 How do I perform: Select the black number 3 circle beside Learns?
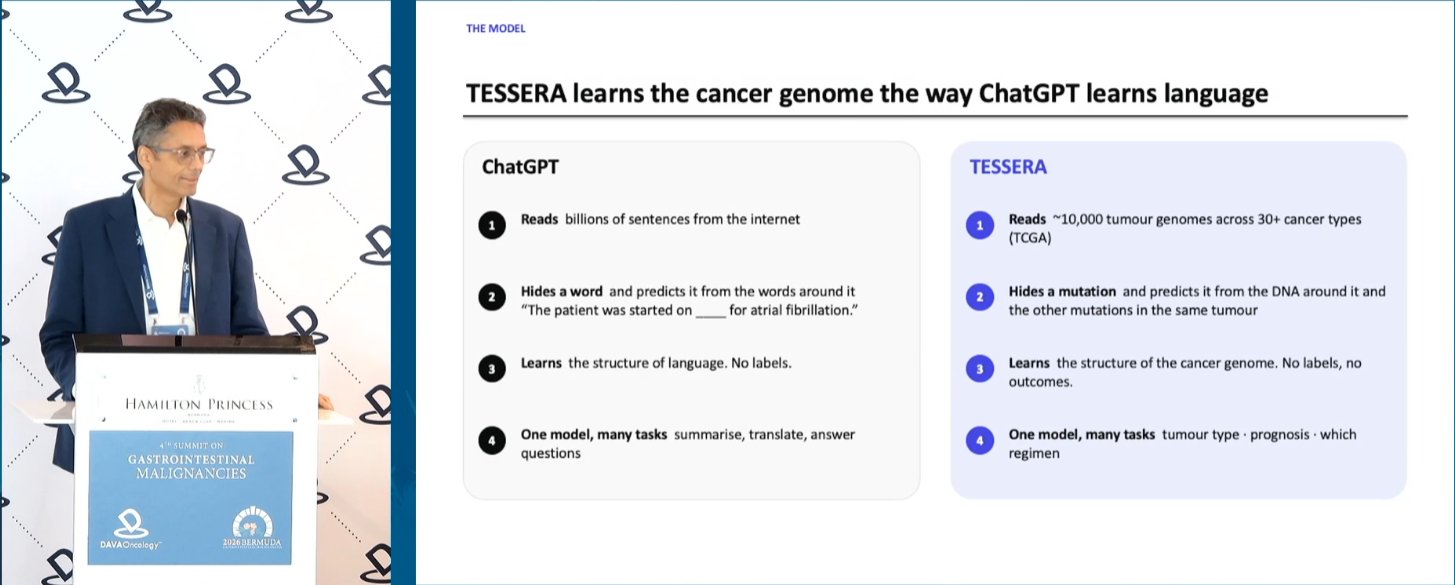click(x=491, y=369)
